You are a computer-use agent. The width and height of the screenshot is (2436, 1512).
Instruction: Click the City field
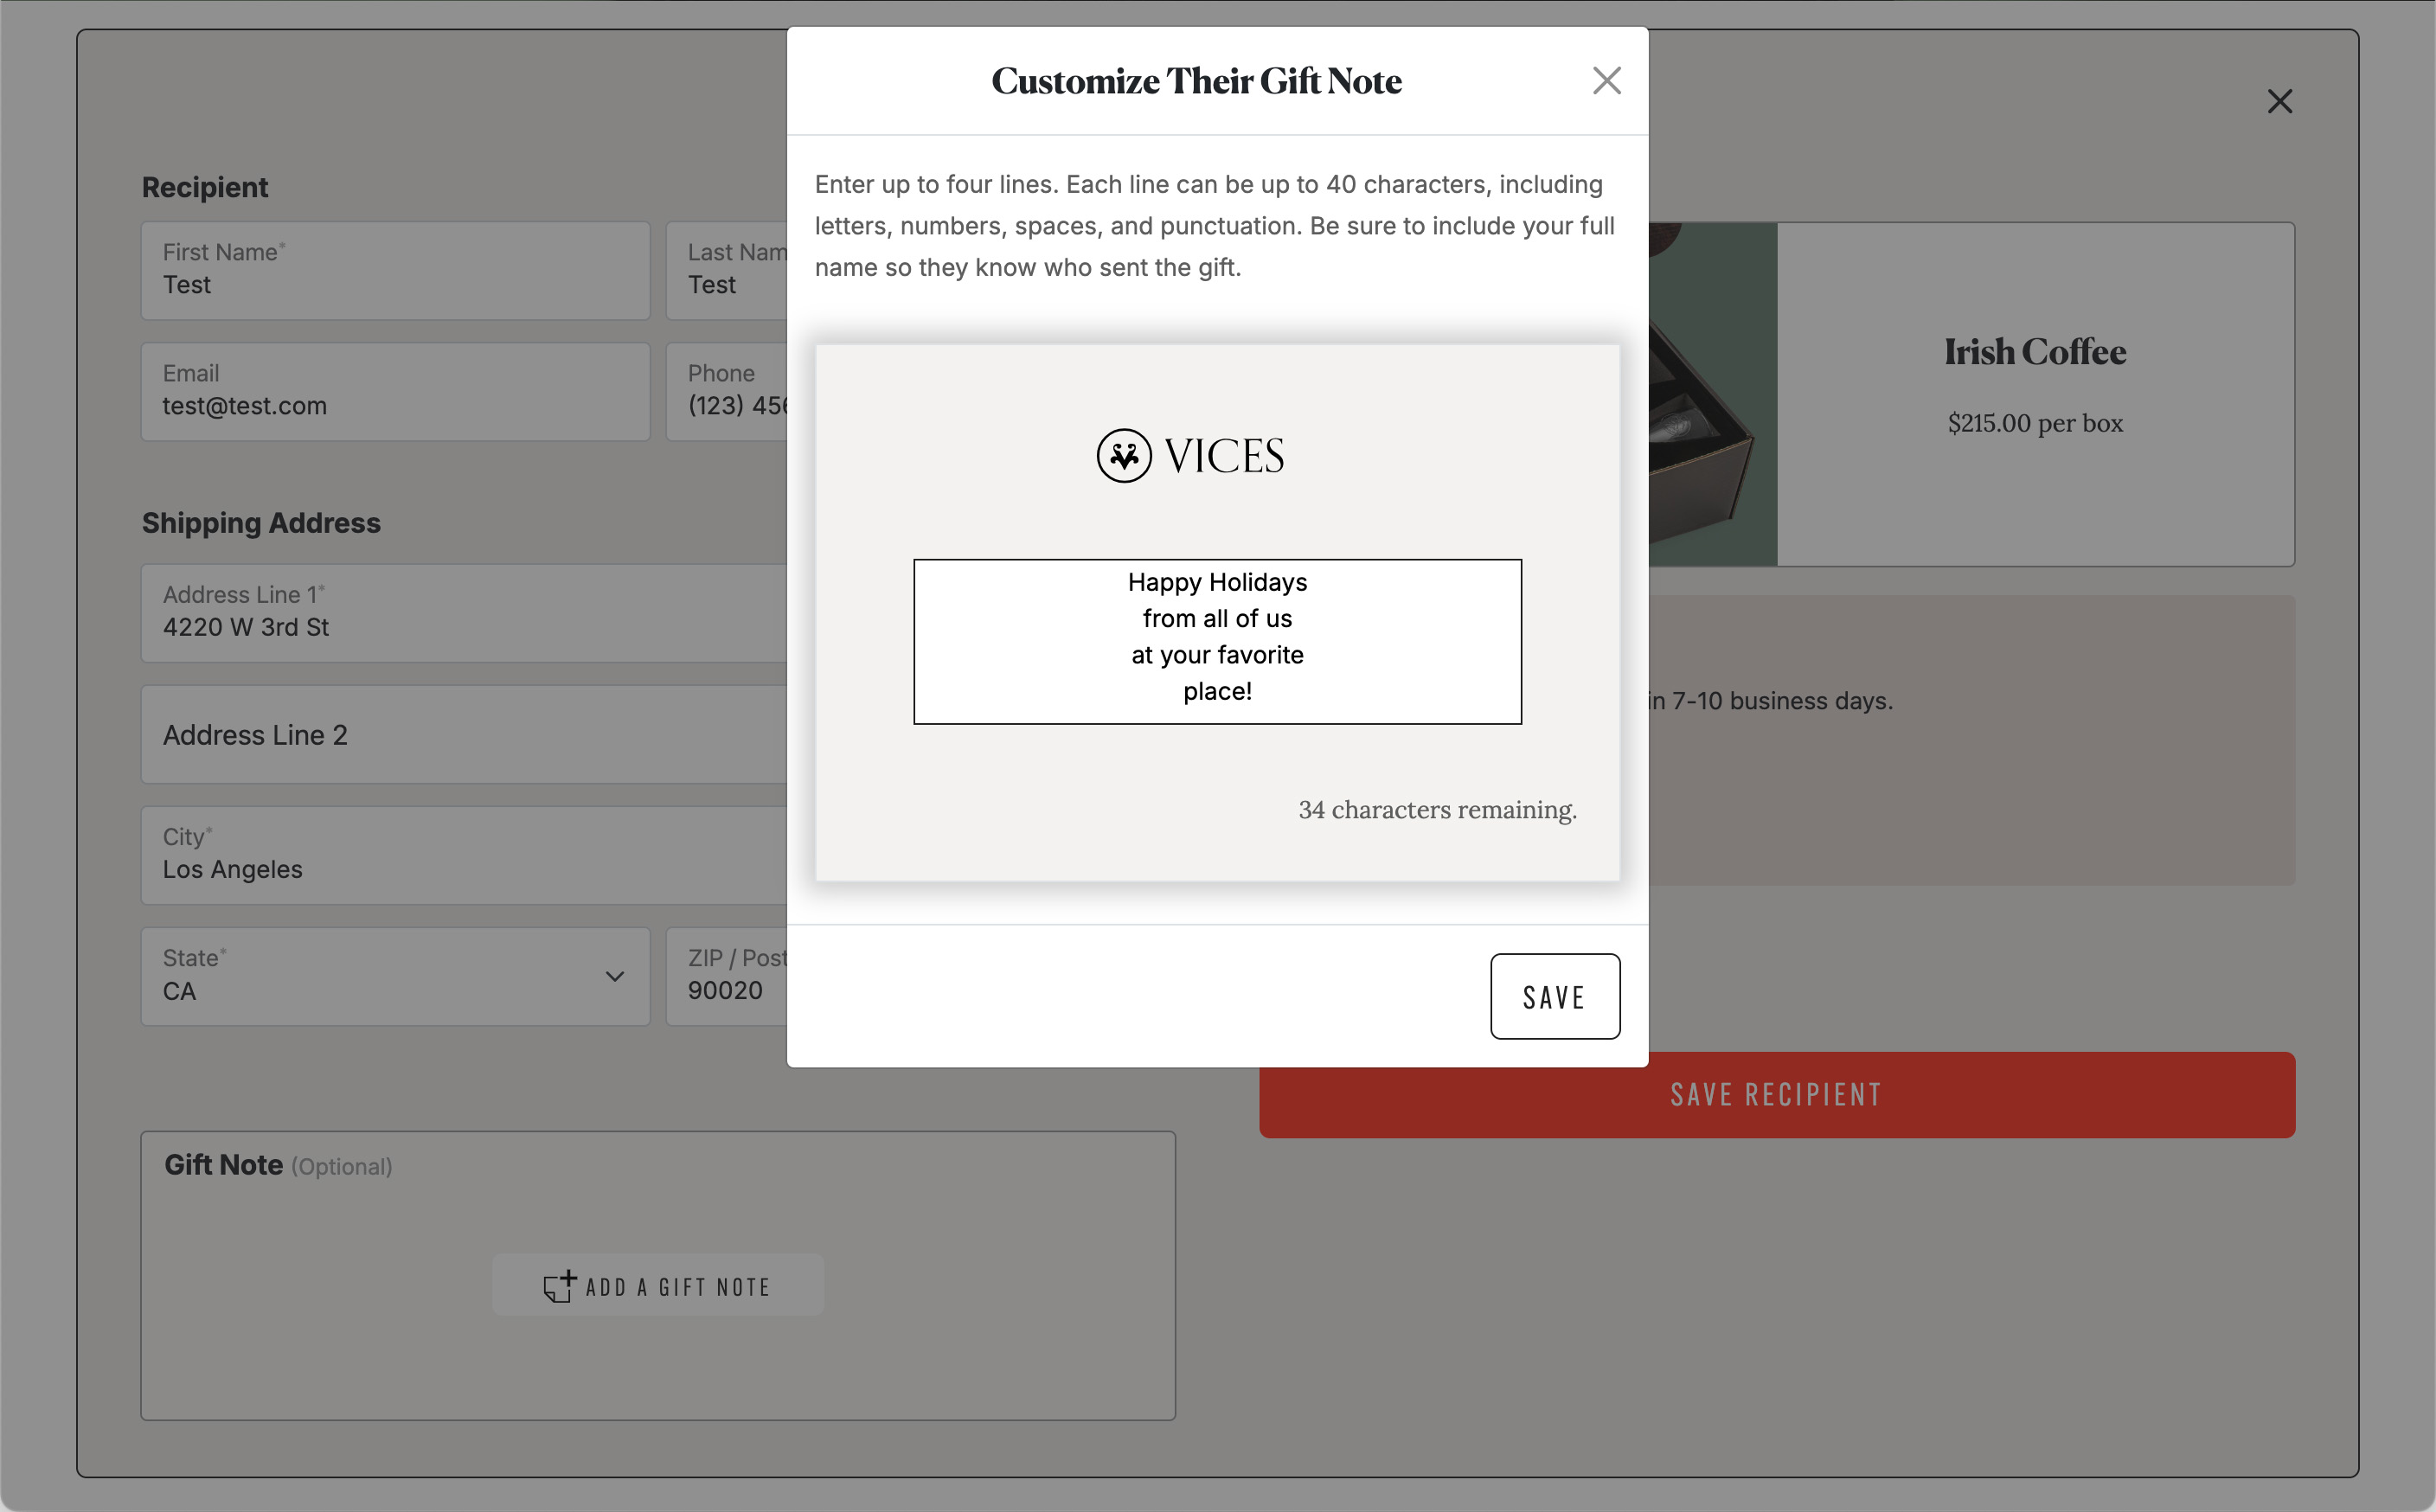coord(464,856)
